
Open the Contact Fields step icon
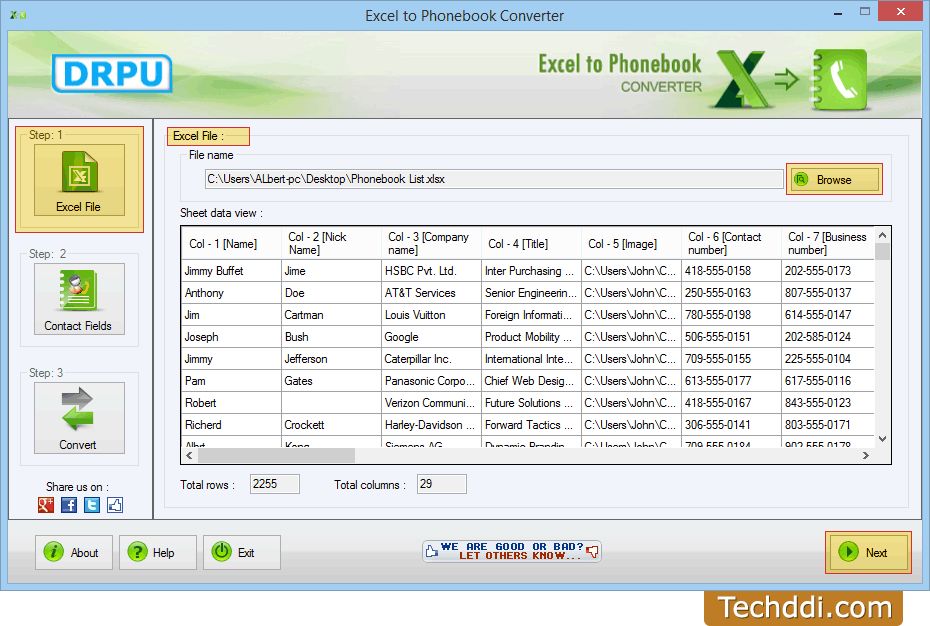[79, 298]
